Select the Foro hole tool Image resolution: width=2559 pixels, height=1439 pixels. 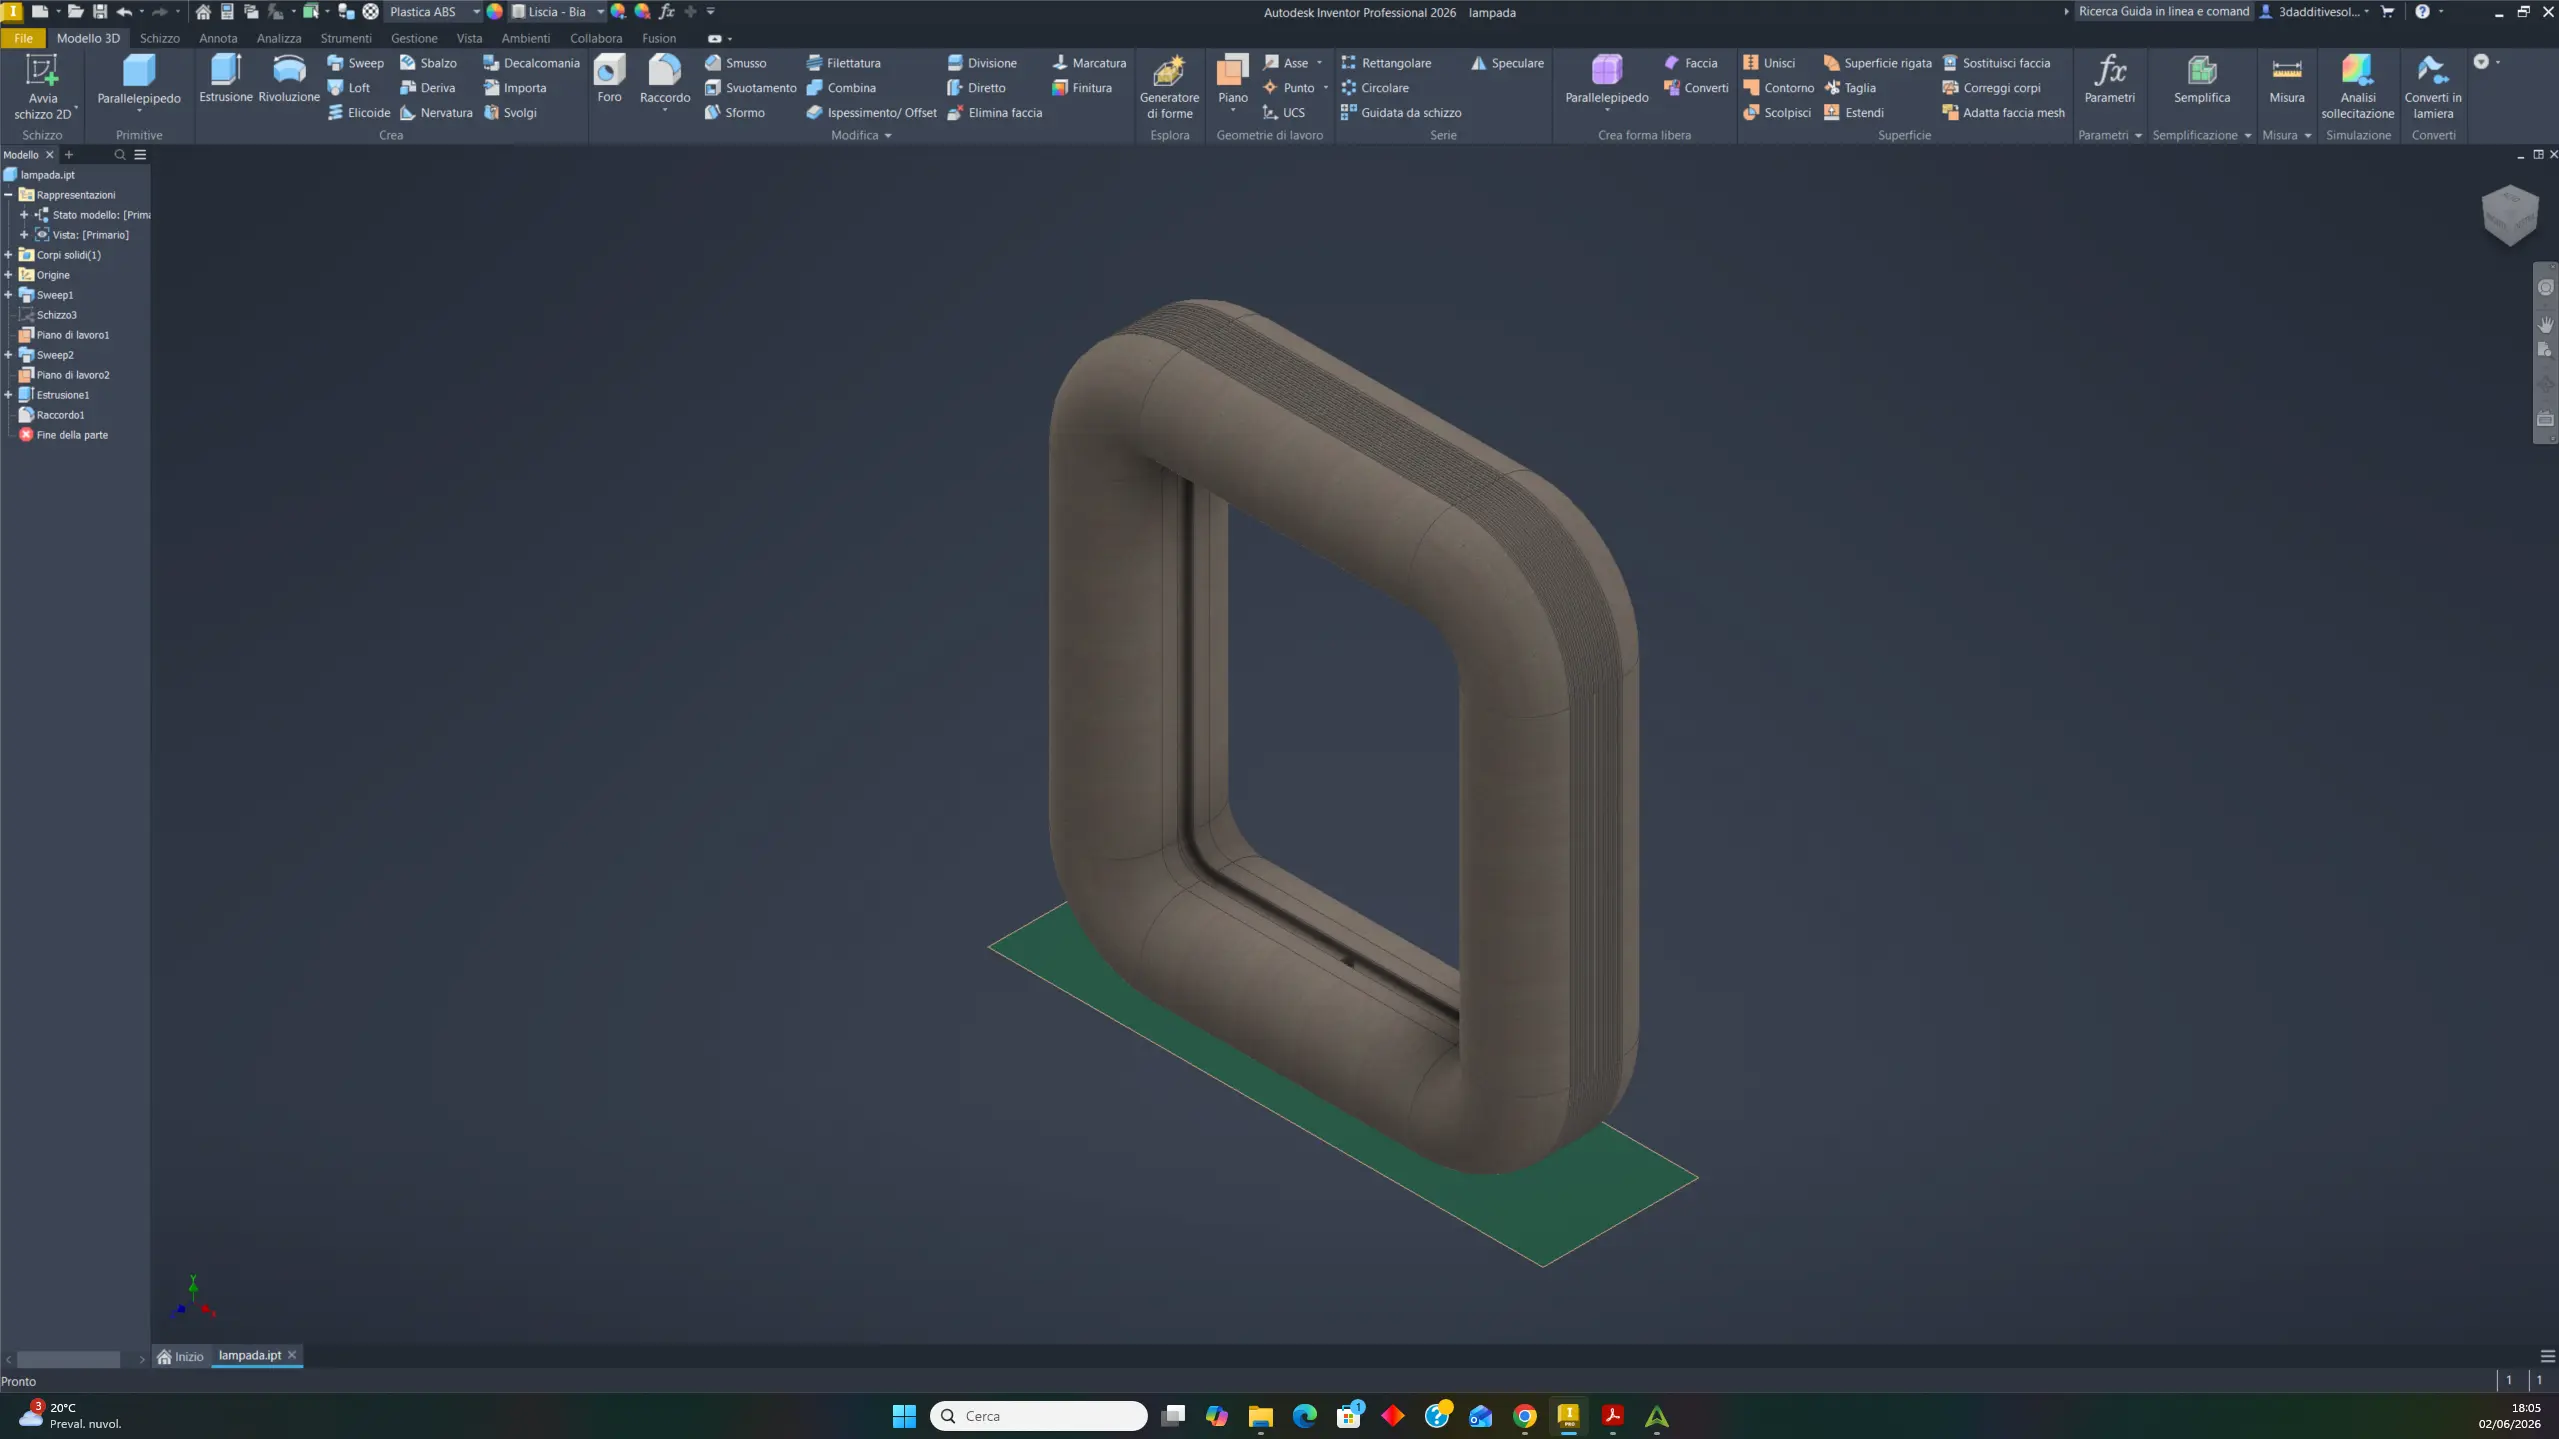click(609, 78)
